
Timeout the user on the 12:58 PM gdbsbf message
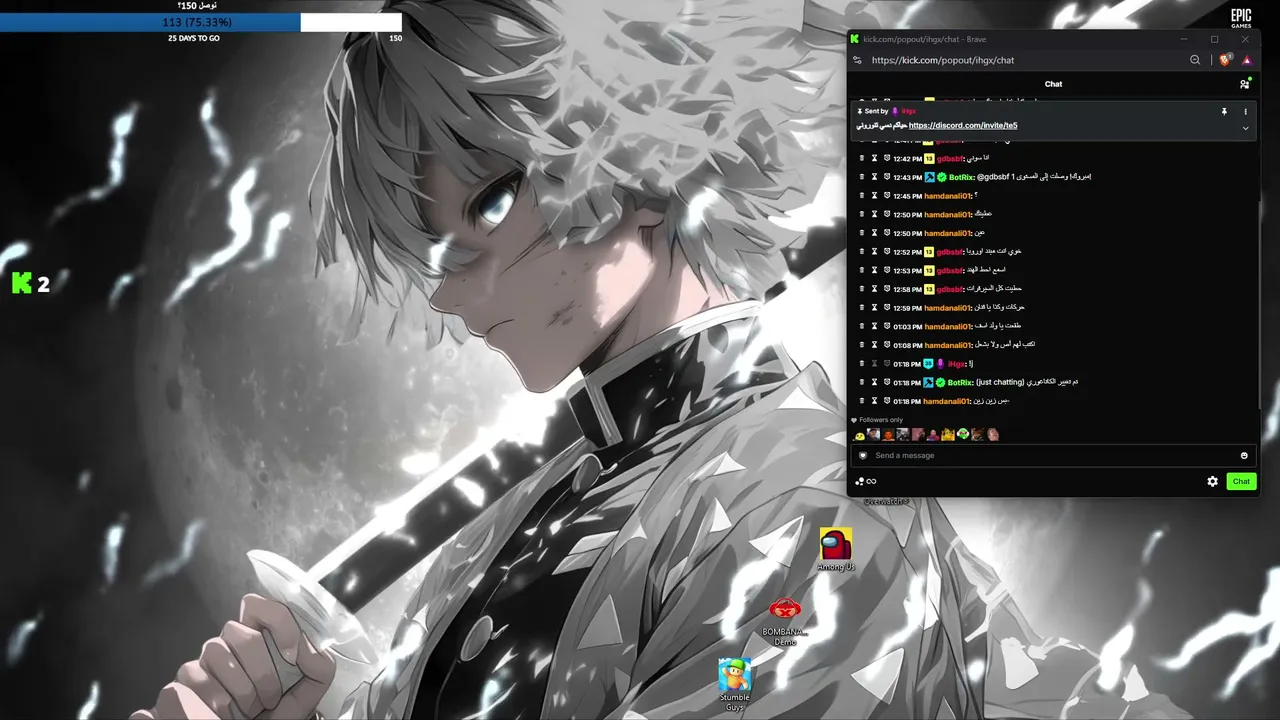point(874,289)
